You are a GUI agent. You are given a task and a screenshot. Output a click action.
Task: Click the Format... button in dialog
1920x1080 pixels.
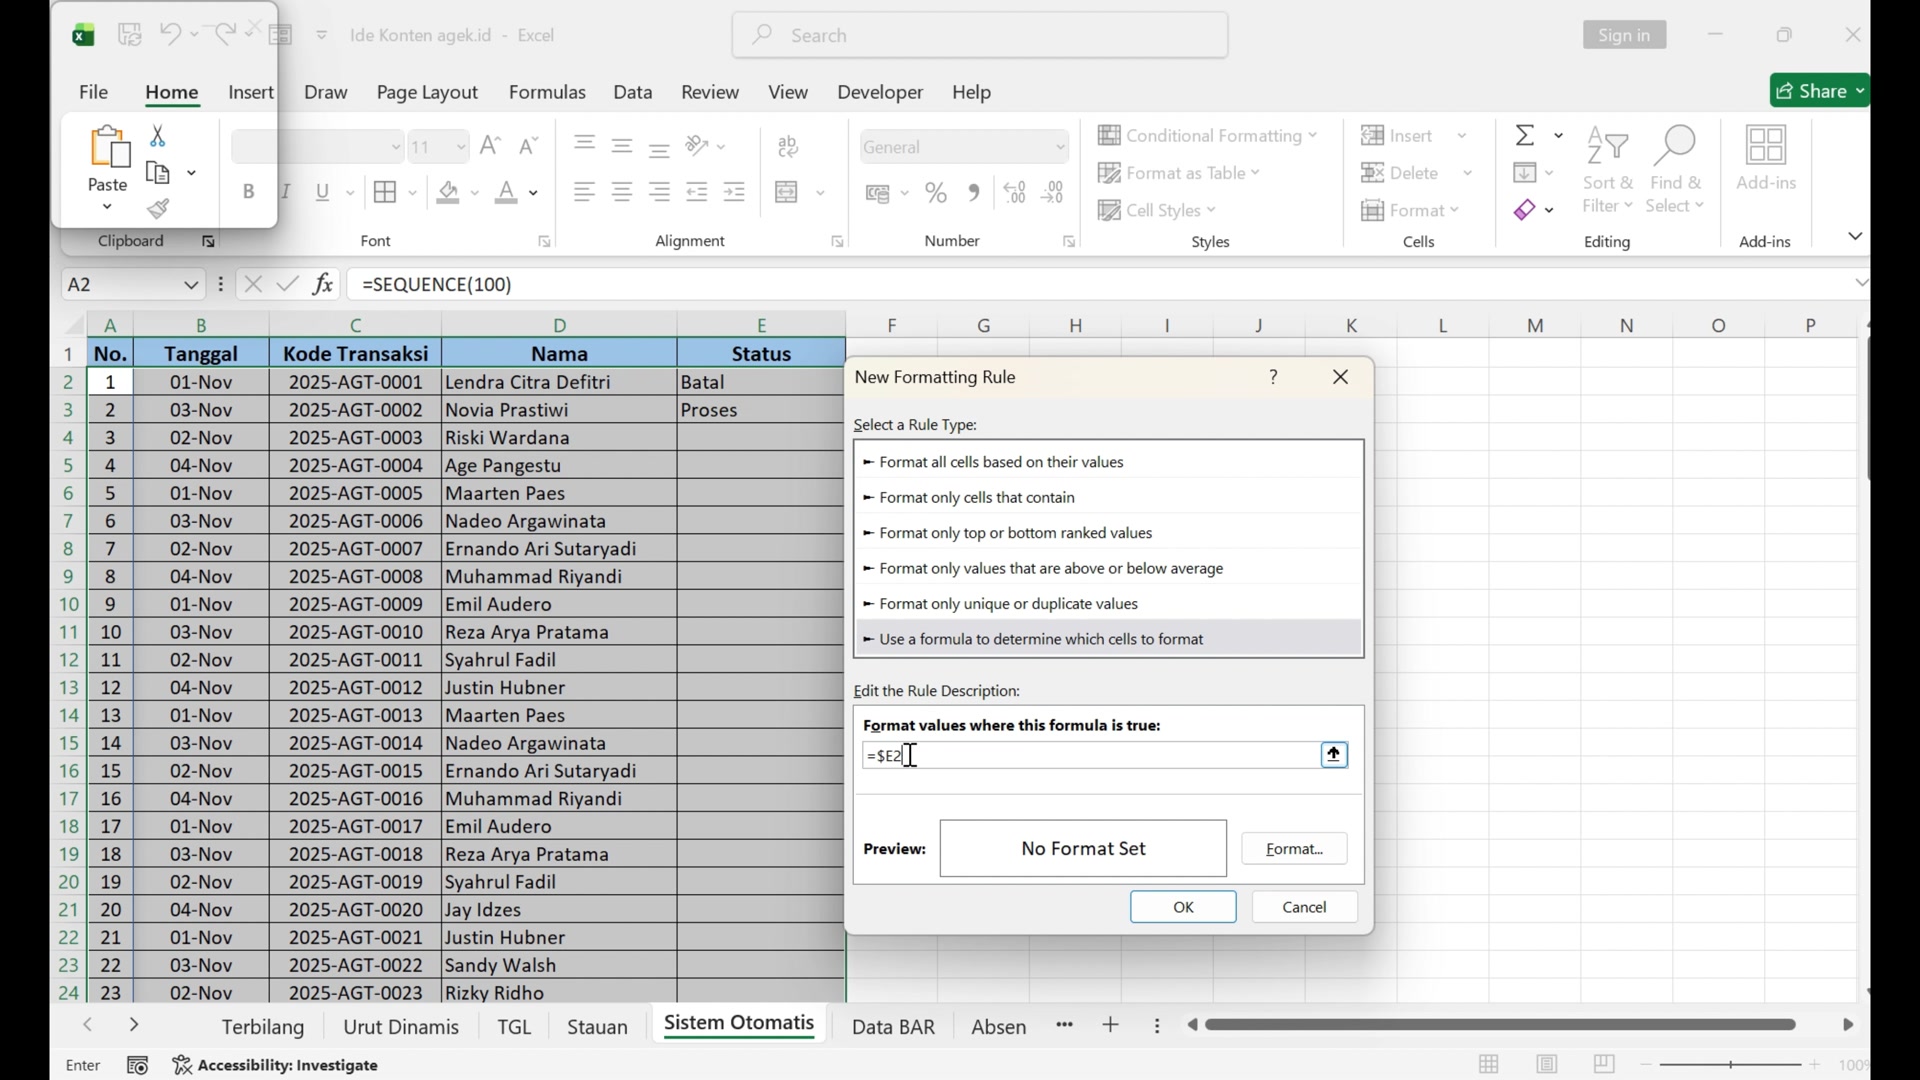1294,849
